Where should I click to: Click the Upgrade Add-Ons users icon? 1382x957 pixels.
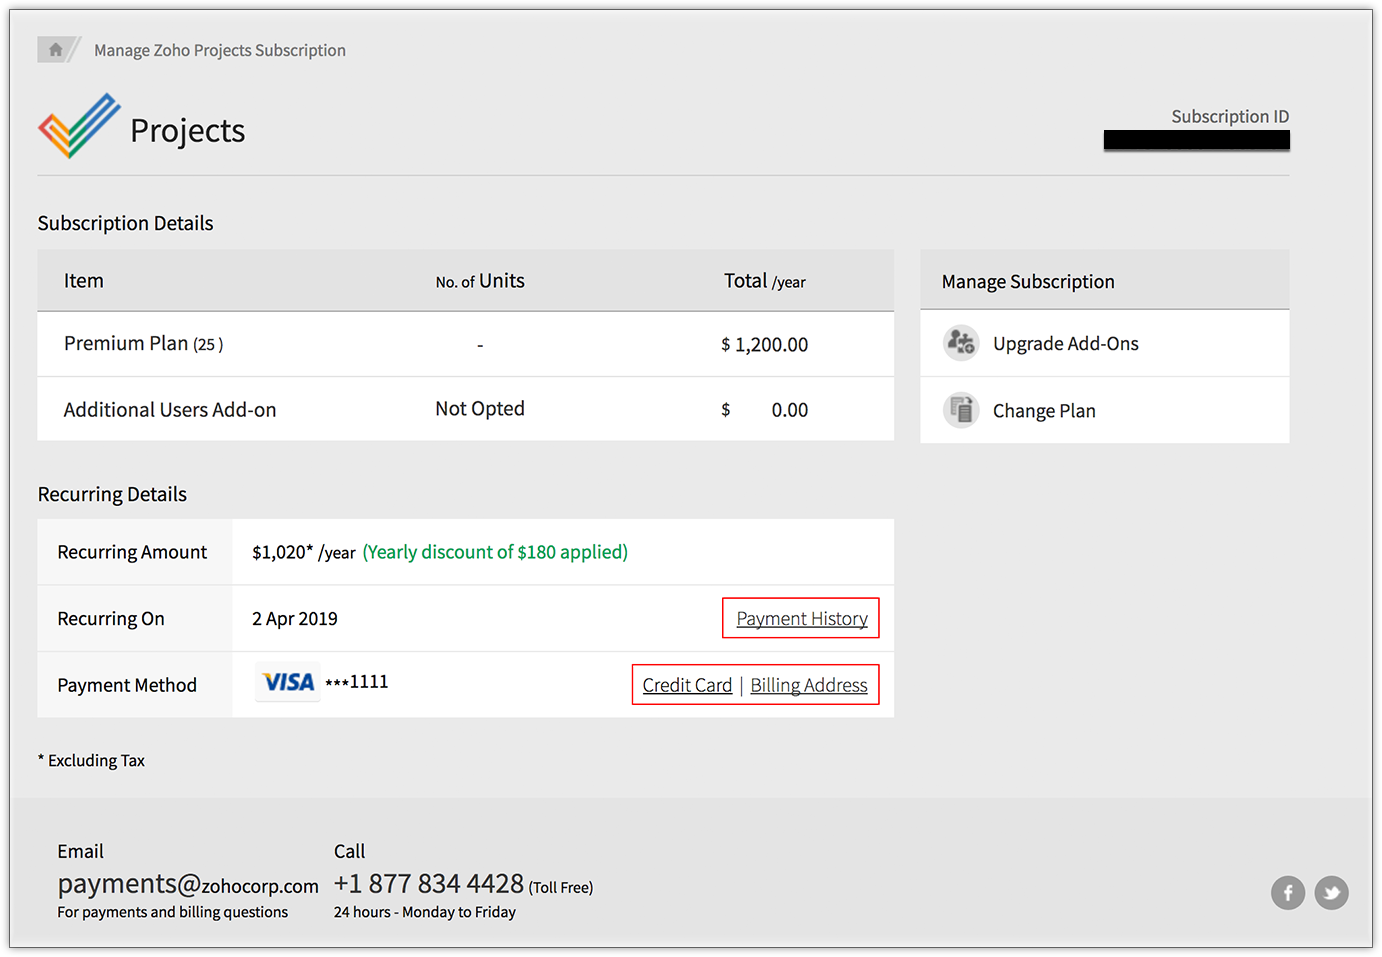[961, 343]
